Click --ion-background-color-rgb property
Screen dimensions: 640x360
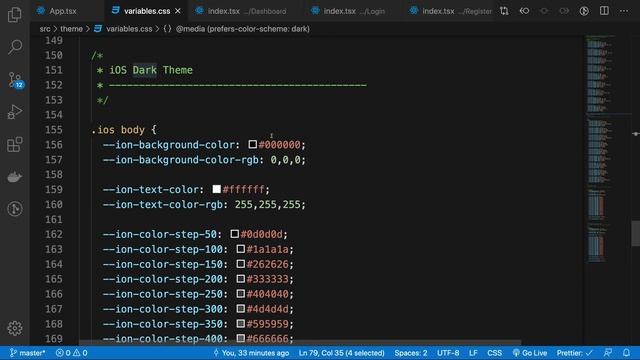pyautogui.click(x=180, y=160)
